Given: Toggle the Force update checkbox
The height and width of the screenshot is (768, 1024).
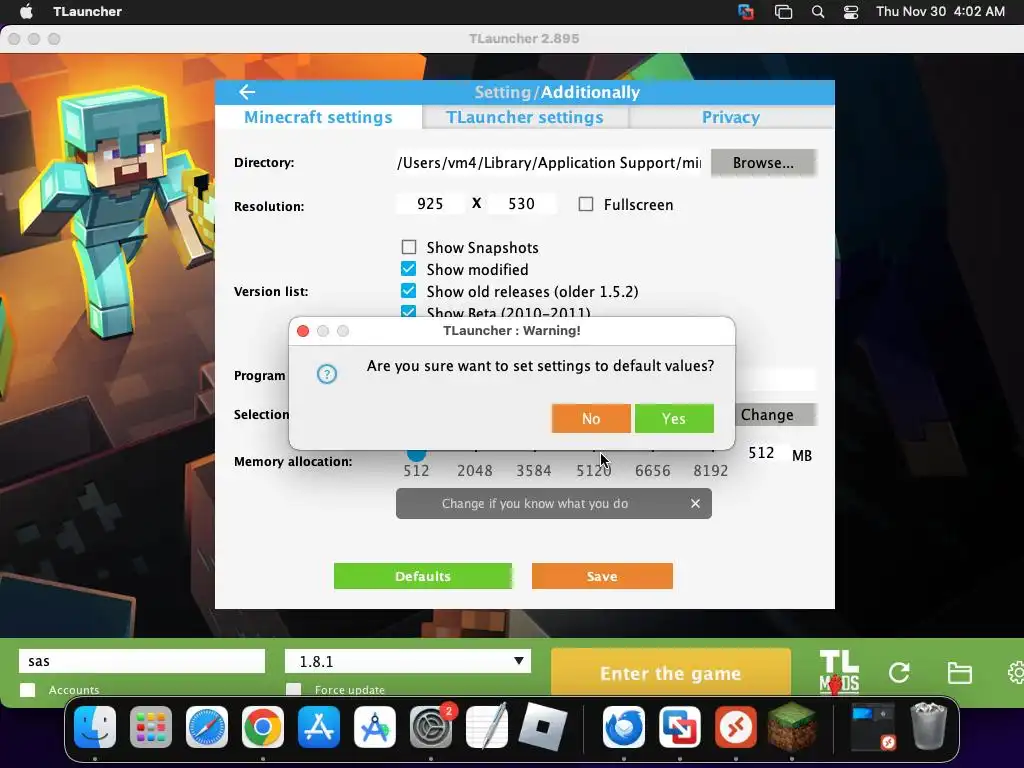Looking at the screenshot, I should coord(294,690).
